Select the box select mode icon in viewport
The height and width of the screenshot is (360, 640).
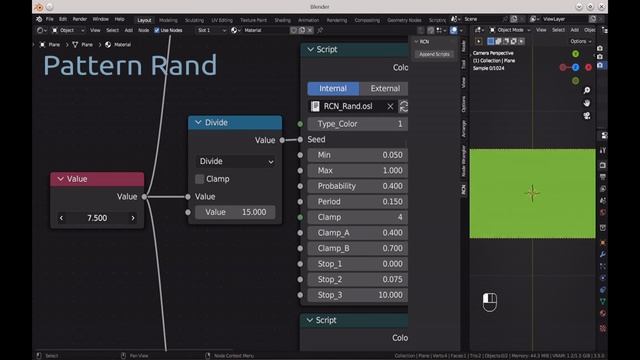(x=491, y=41)
